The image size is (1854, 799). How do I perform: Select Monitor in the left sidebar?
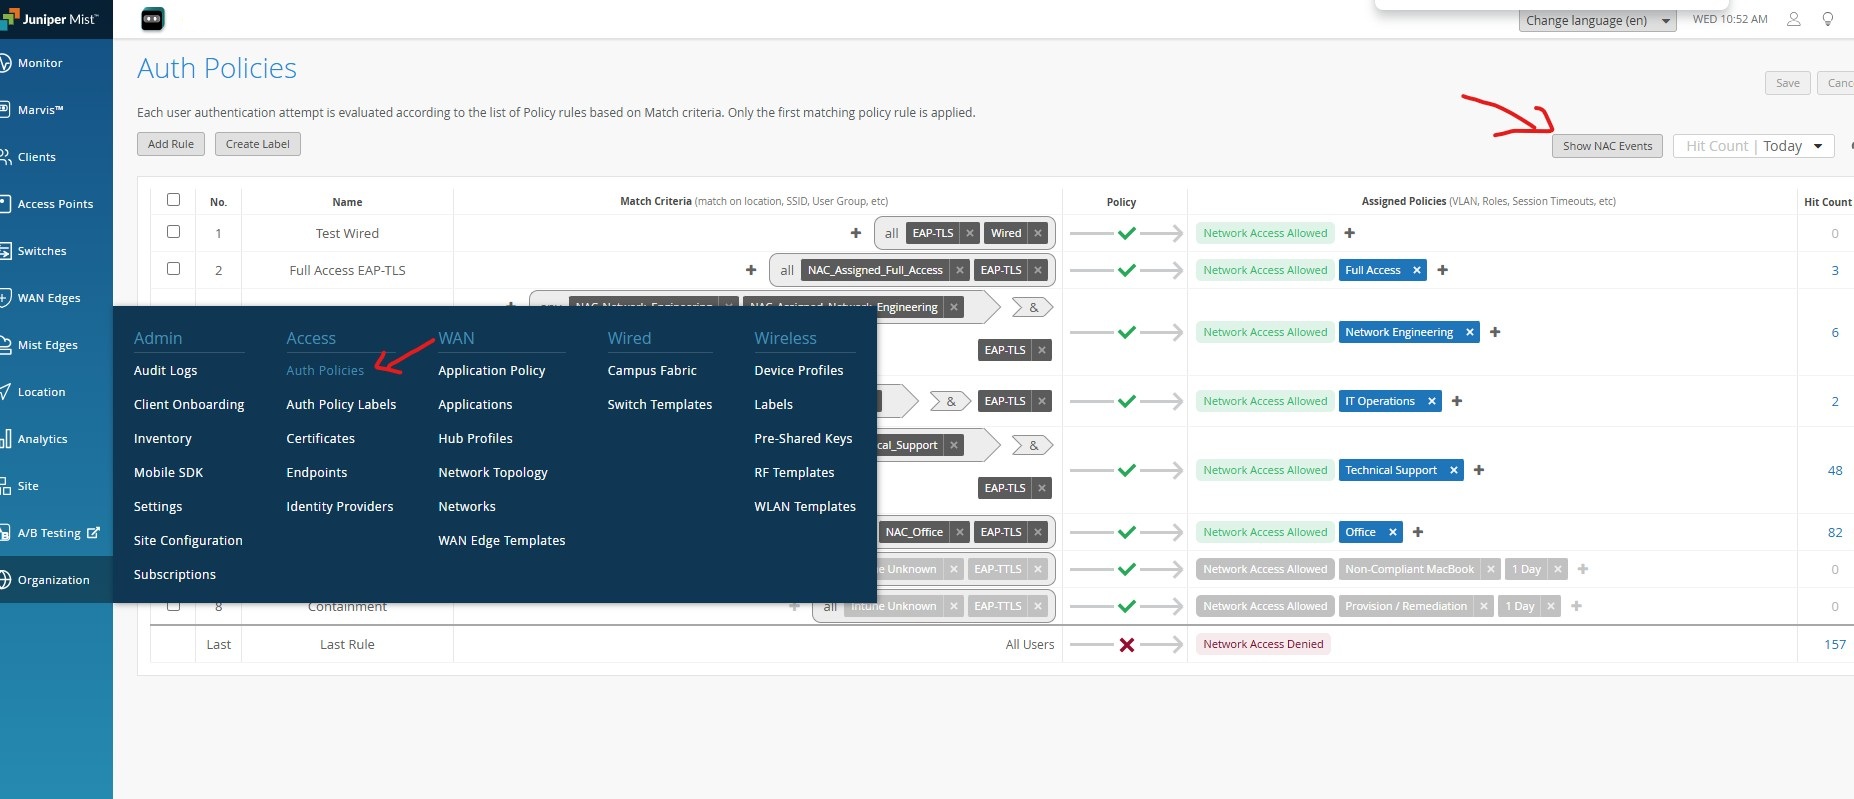pos(40,63)
